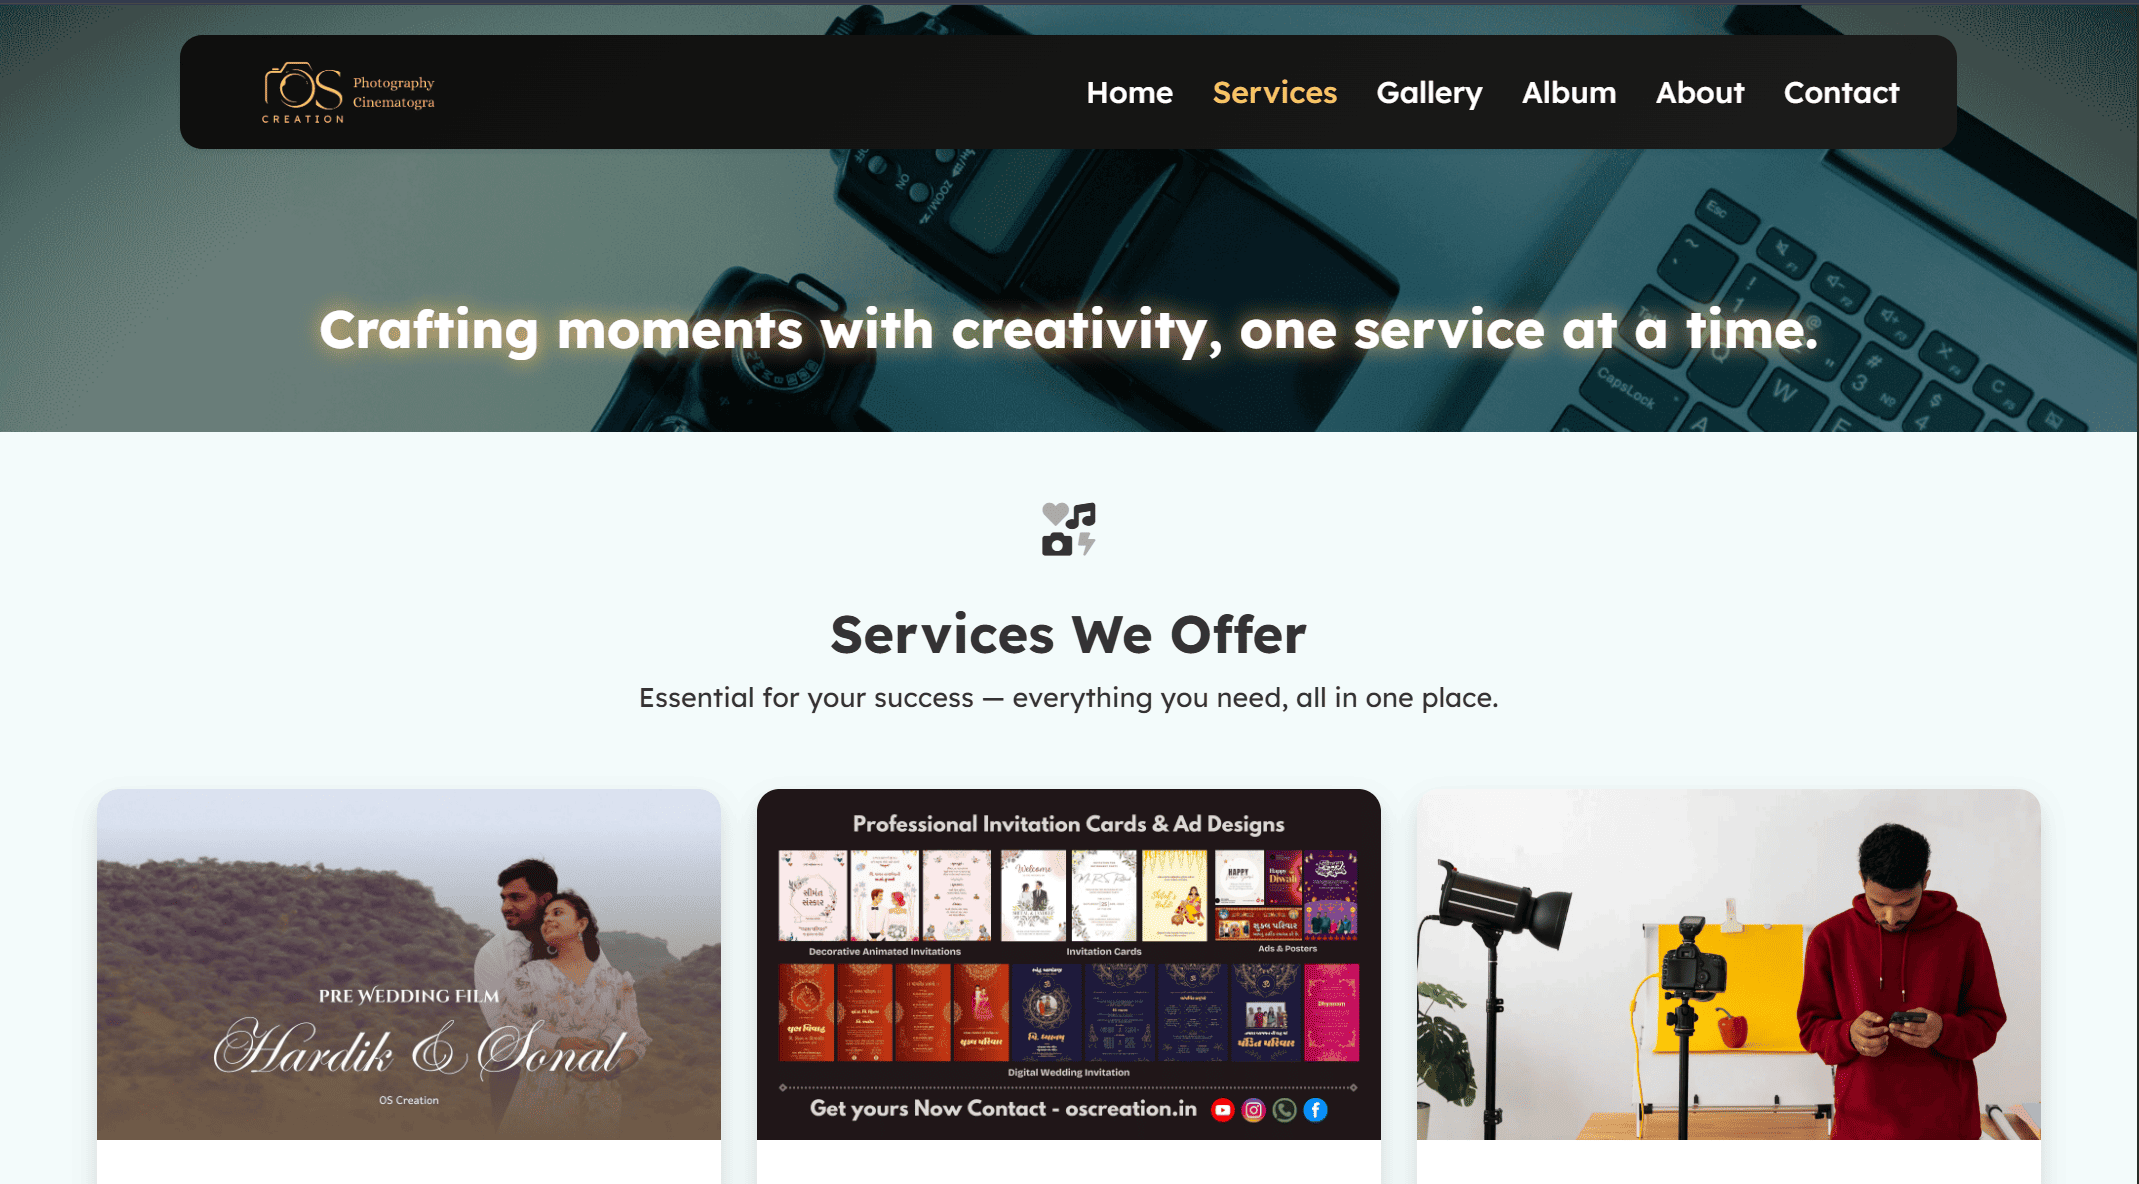Select the Services menu item

(x=1274, y=92)
